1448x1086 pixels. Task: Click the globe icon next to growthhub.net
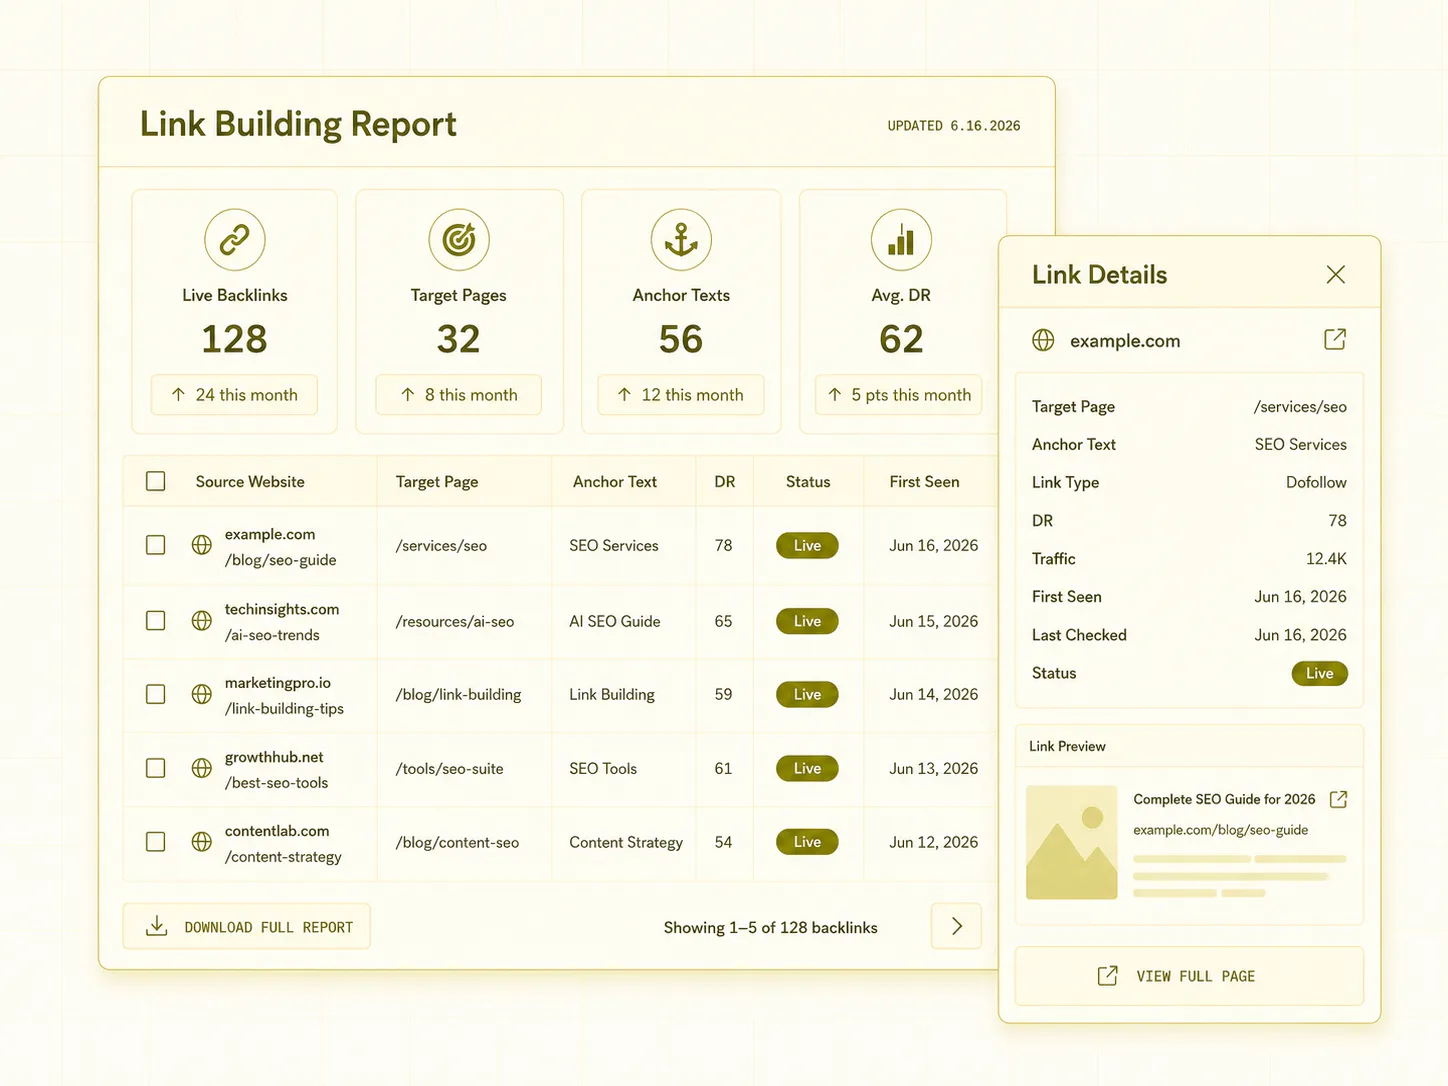202,768
